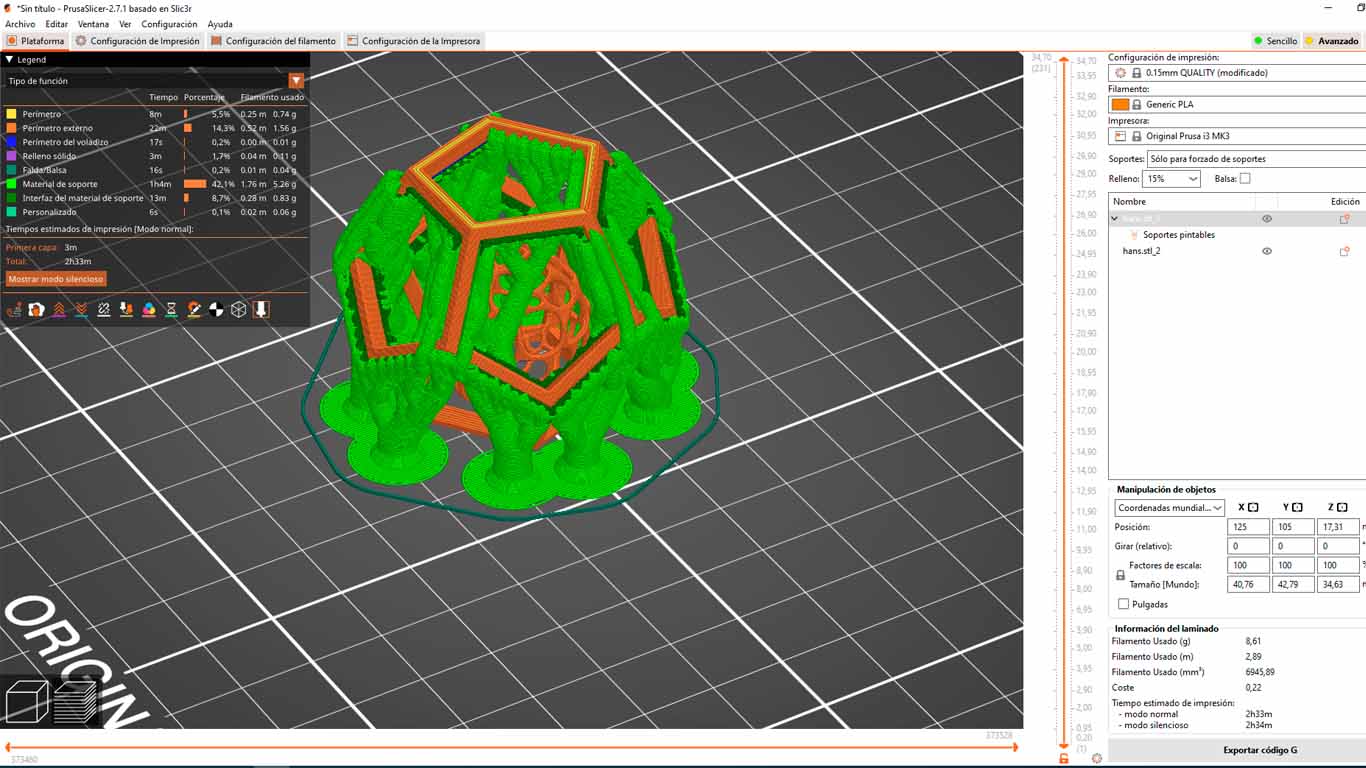Switch to Configuración de Impresión tab

click(x=138, y=41)
